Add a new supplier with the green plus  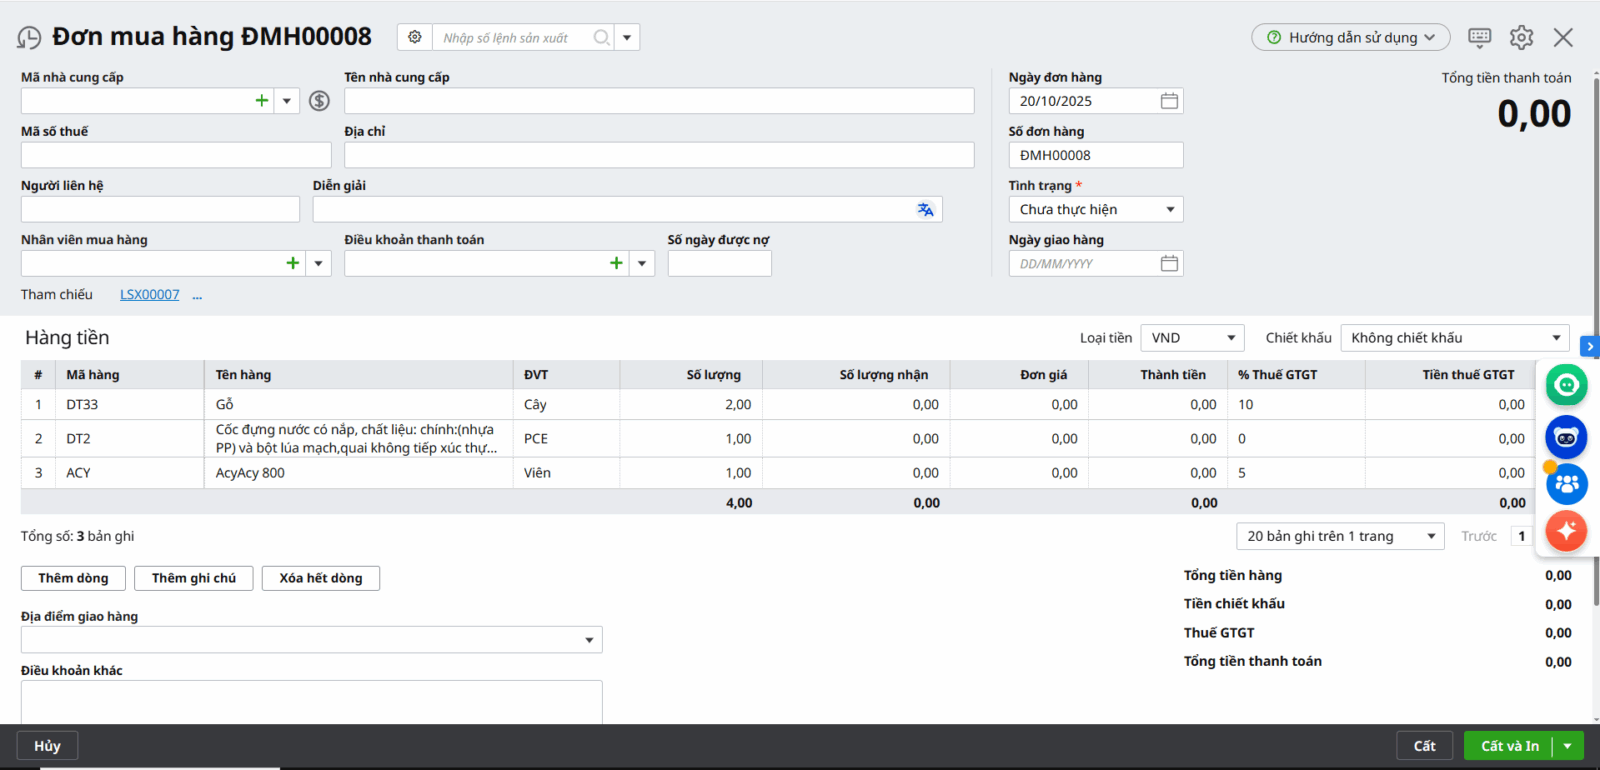pyautogui.click(x=262, y=100)
